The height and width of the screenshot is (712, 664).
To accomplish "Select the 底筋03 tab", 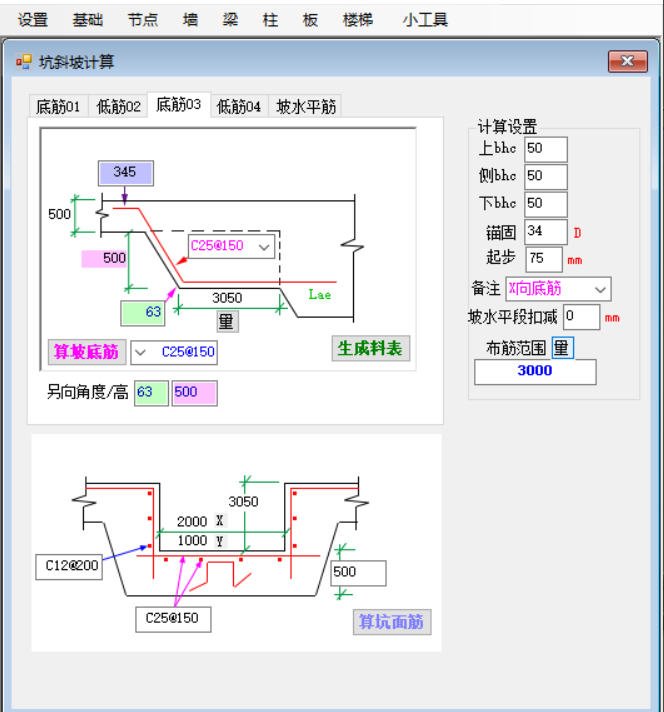I will click(x=178, y=105).
